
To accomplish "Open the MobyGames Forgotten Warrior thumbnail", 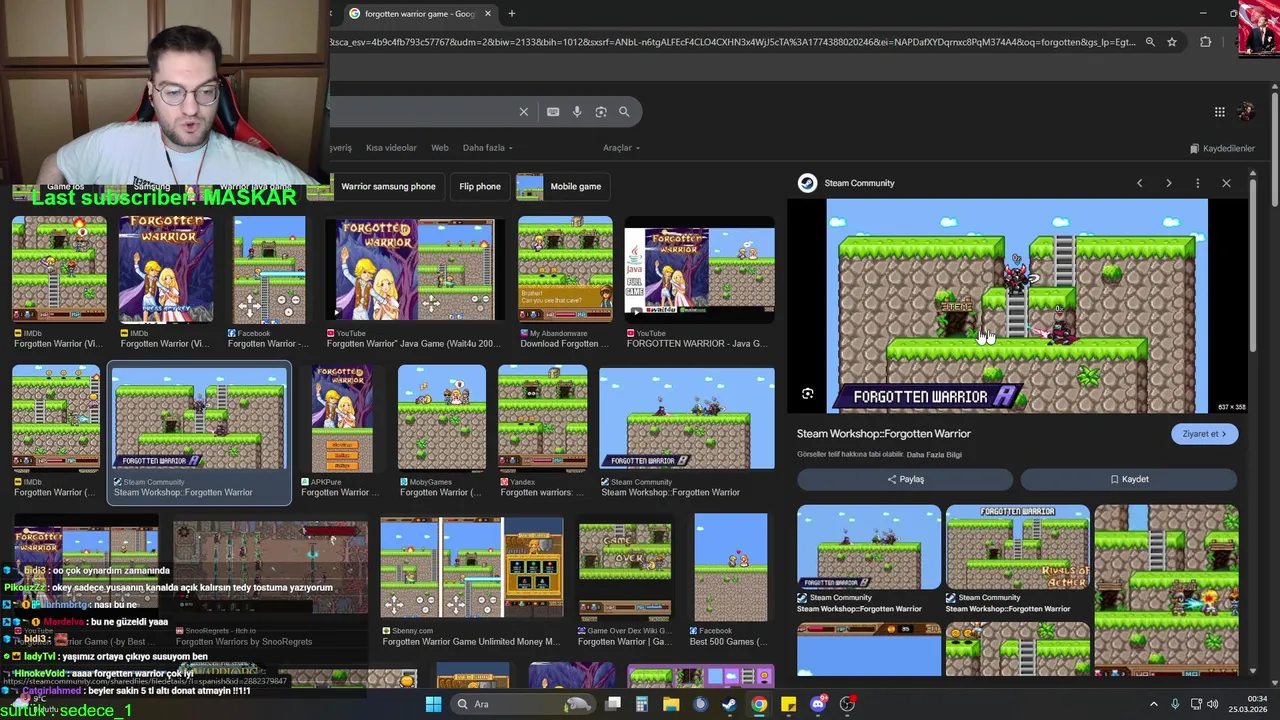I will click(x=441, y=419).
